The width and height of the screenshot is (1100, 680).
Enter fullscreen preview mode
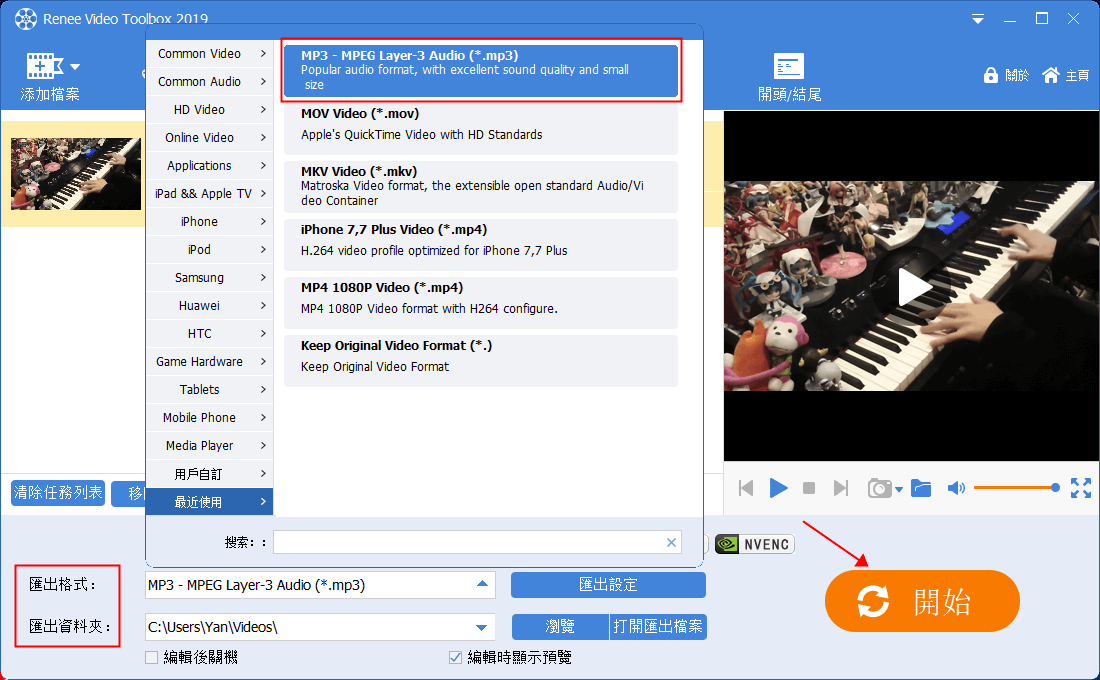click(1080, 488)
